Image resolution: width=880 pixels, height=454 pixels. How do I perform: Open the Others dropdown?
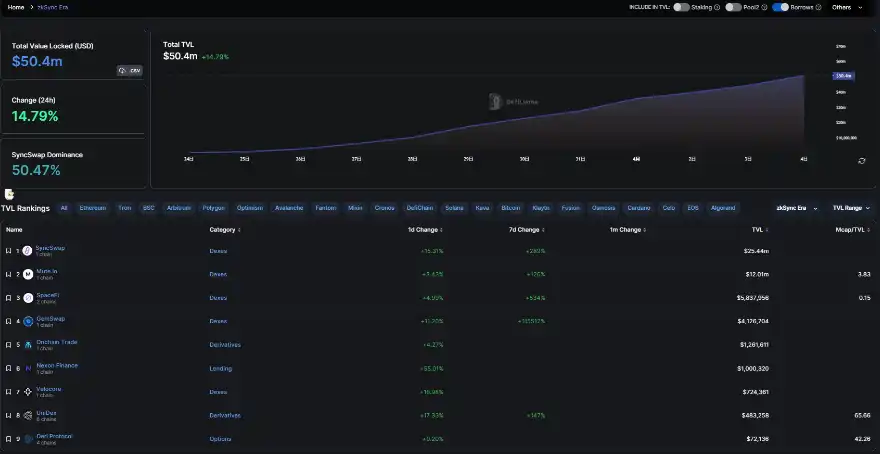[x=847, y=7]
